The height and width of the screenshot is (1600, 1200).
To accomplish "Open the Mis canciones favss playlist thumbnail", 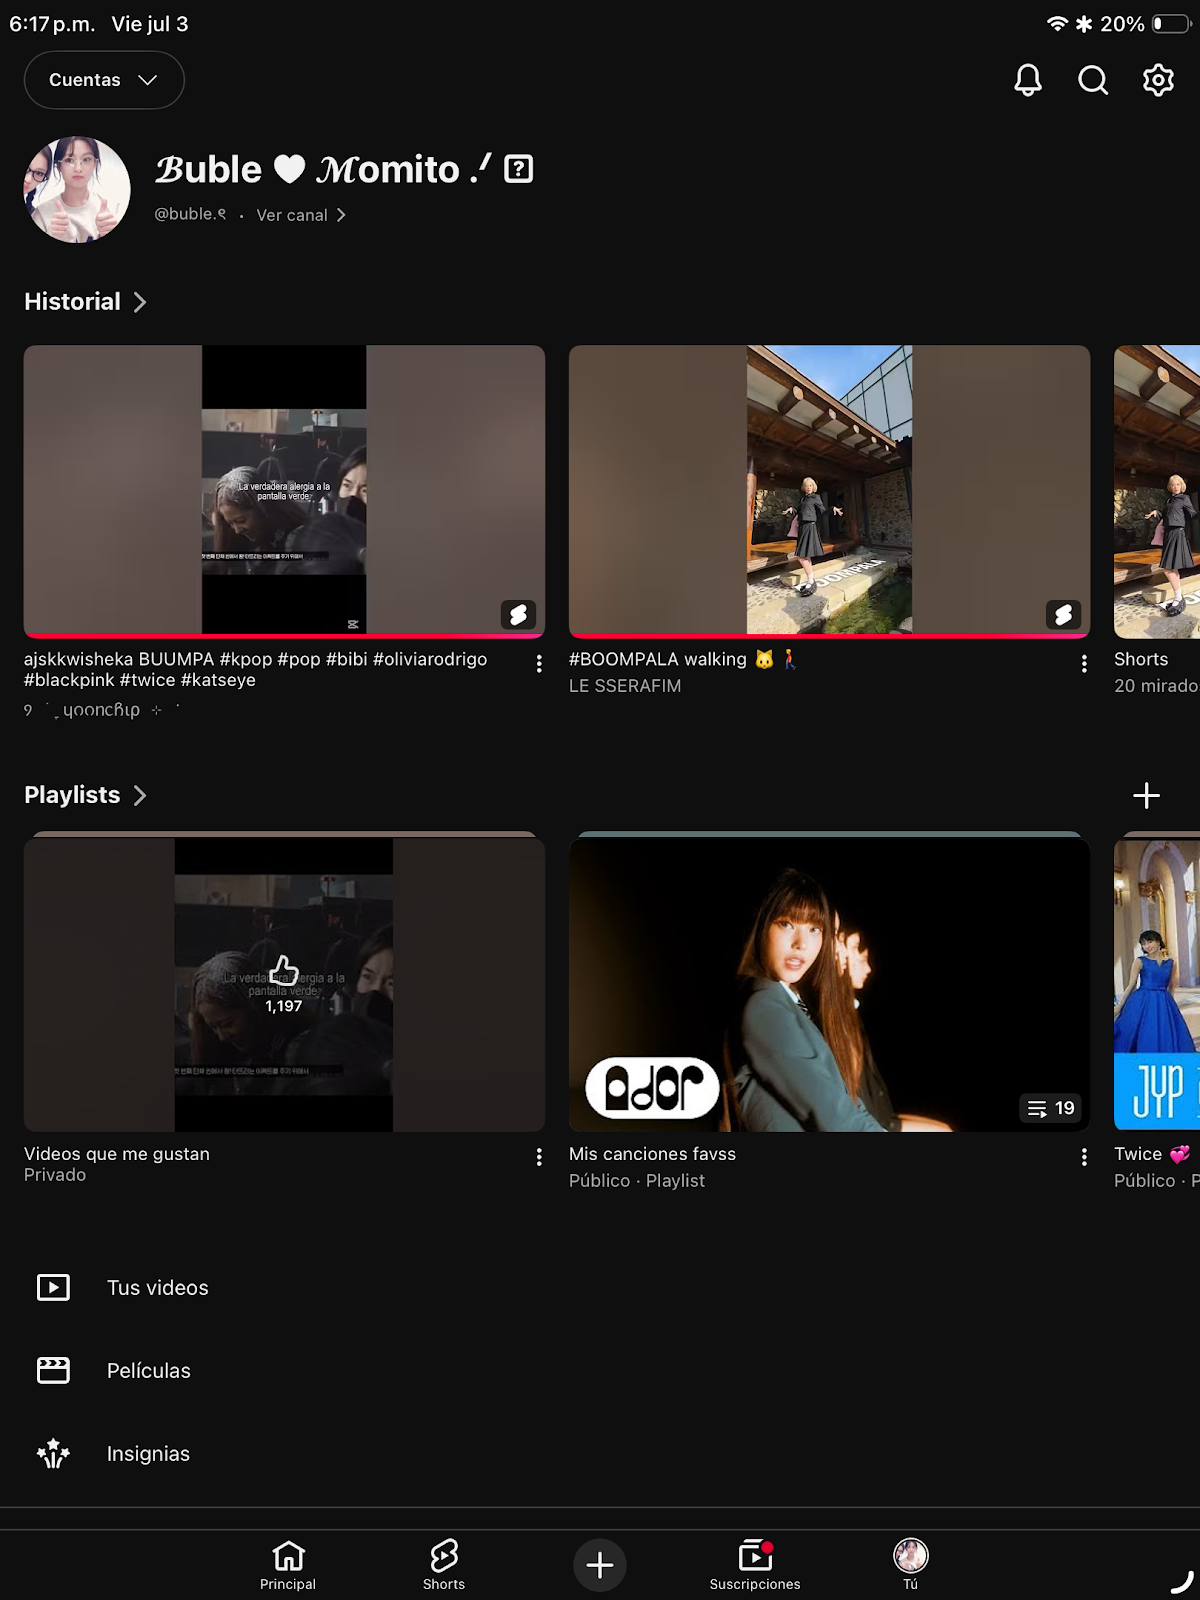I will point(829,985).
